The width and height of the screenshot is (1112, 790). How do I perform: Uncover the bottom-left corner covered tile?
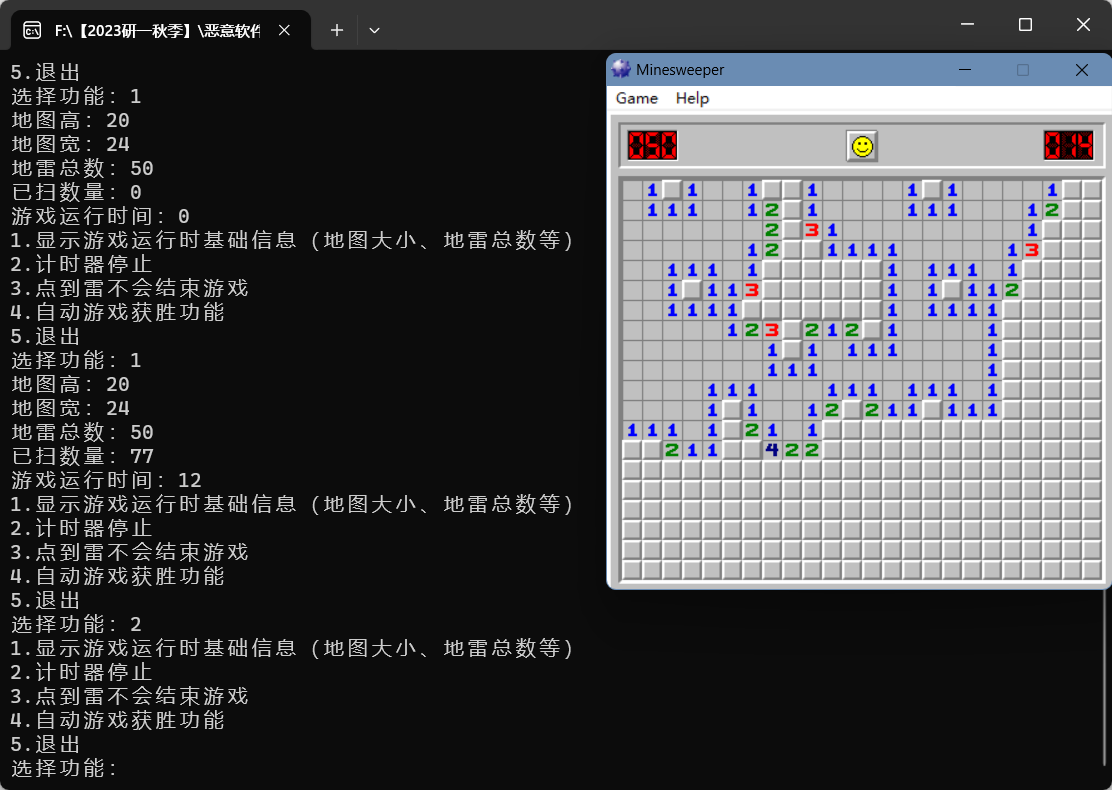tap(631, 570)
